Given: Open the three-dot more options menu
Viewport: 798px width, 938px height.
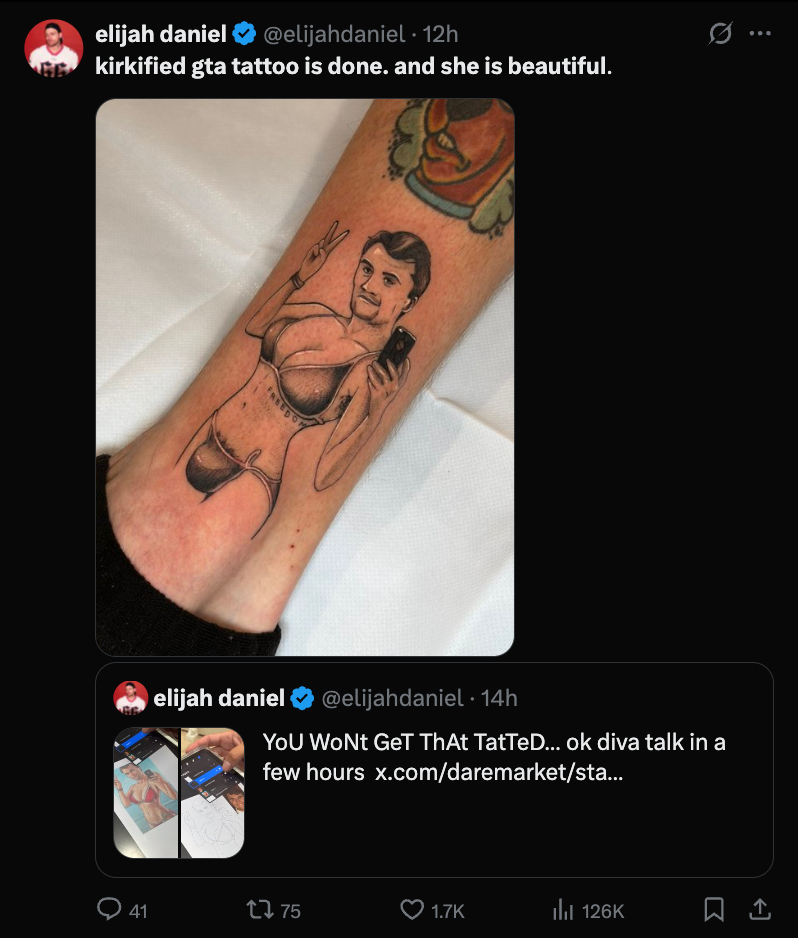Looking at the screenshot, I should [x=761, y=34].
